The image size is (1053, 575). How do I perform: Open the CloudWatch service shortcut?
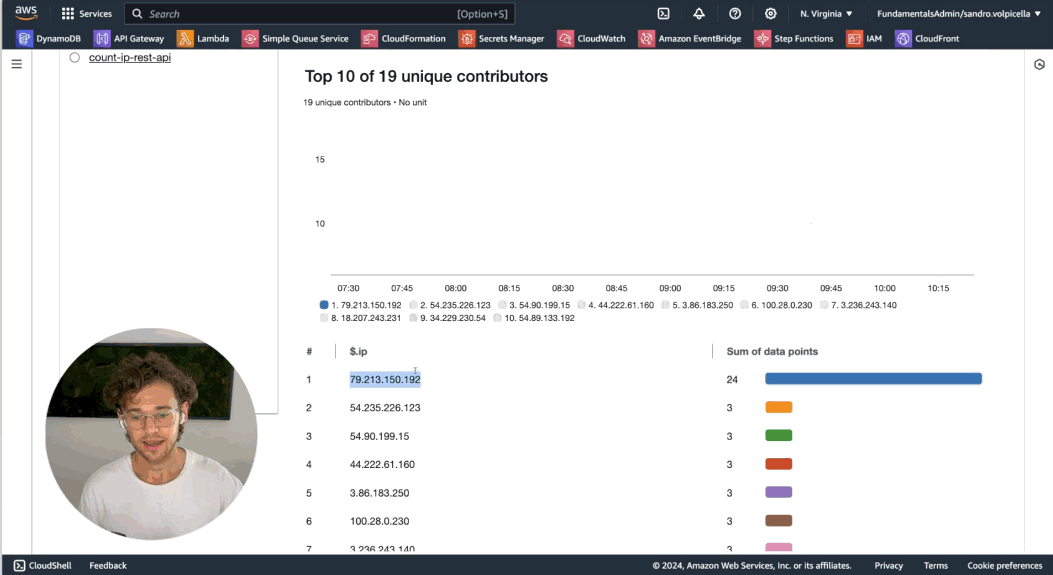pyautogui.click(x=591, y=38)
